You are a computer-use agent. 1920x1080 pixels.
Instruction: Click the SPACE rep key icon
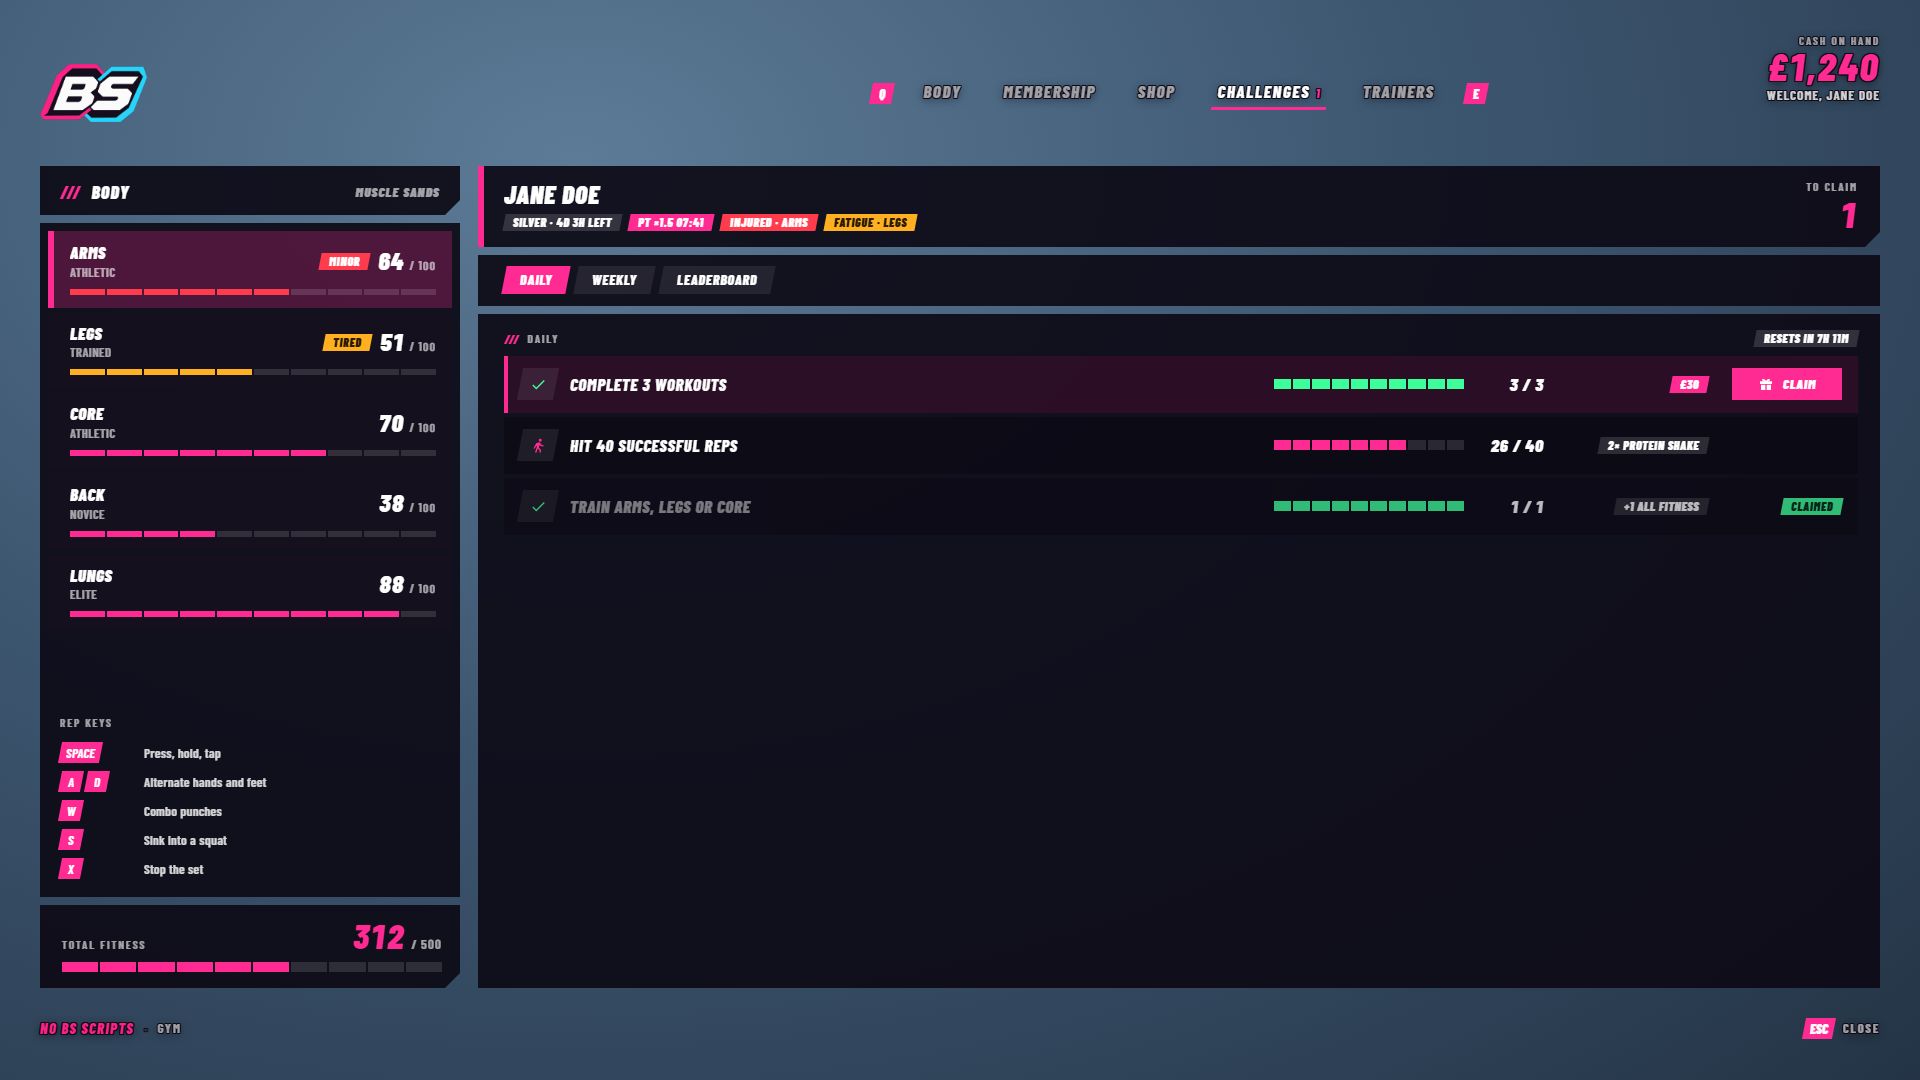tap(81, 753)
